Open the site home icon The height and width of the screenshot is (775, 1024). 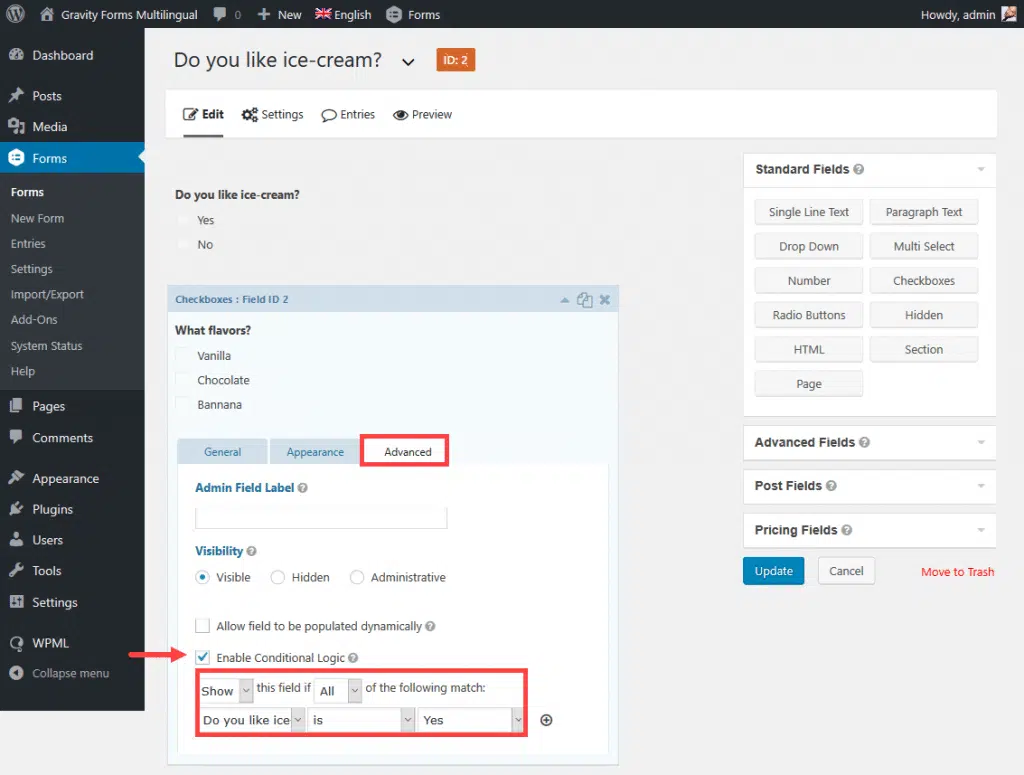point(47,14)
